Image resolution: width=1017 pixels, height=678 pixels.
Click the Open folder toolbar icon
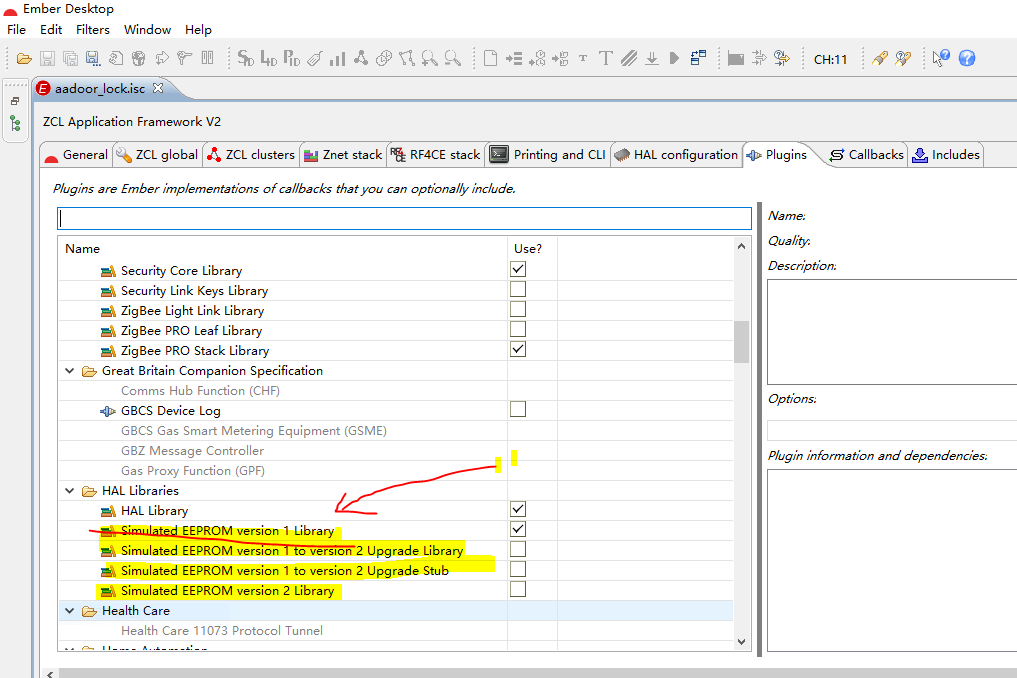(24, 59)
